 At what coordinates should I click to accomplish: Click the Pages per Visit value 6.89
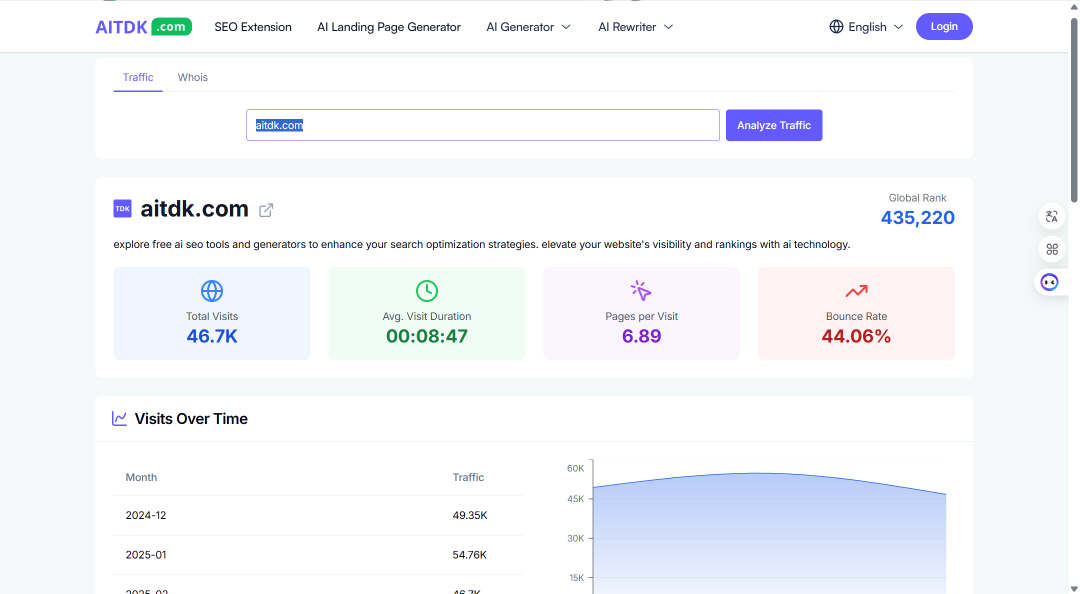641,336
